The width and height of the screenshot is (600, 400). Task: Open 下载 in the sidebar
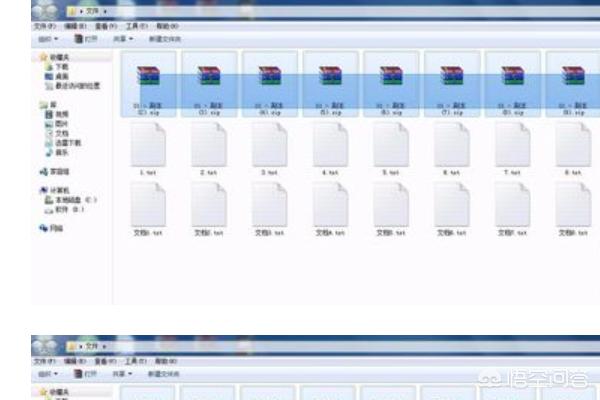coord(57,67)
